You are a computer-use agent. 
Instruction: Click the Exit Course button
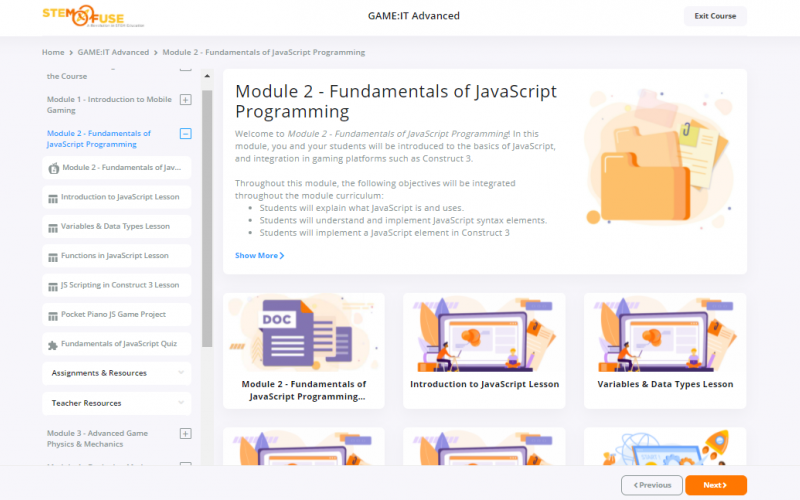[715, 16]
